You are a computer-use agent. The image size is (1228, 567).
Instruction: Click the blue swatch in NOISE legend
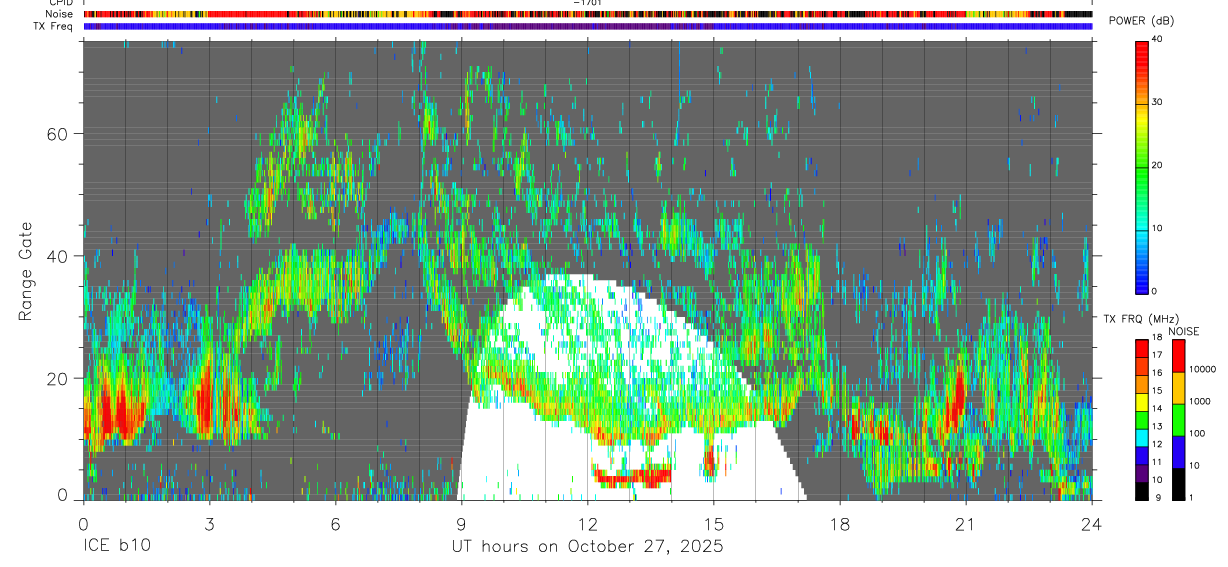pyautogui.click(x=1178, y=452)
